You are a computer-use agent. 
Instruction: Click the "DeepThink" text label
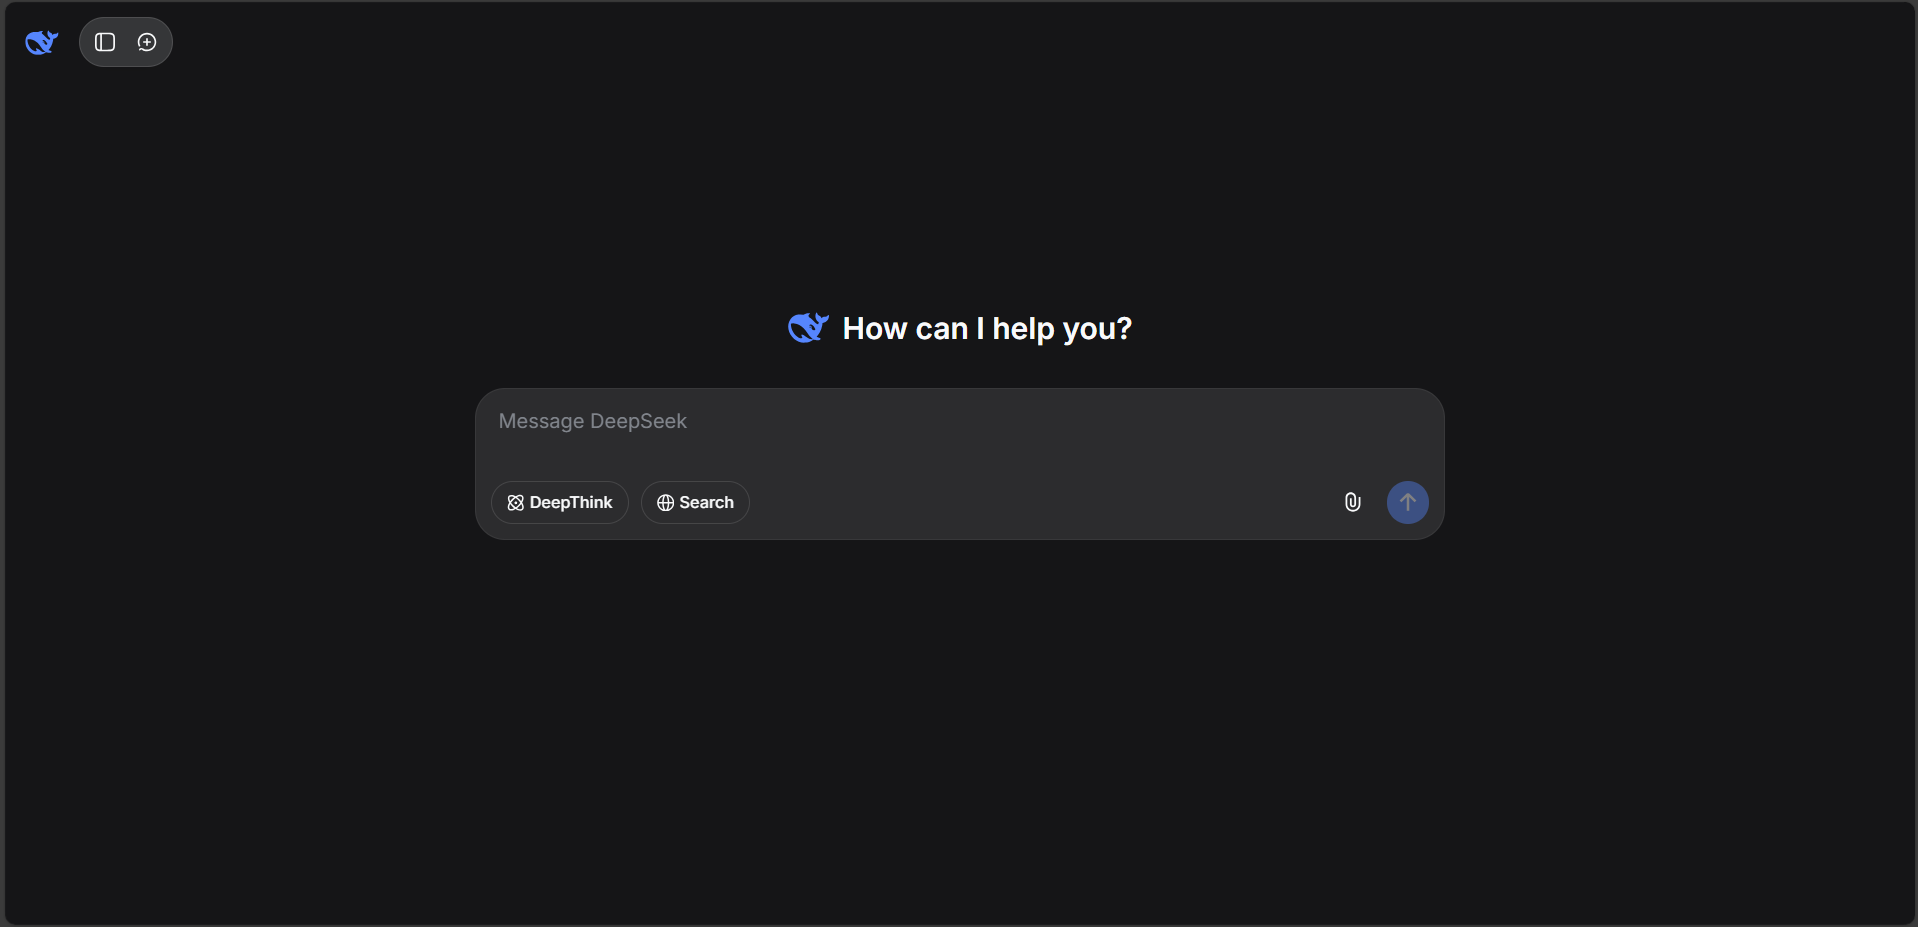click(571, 502)
